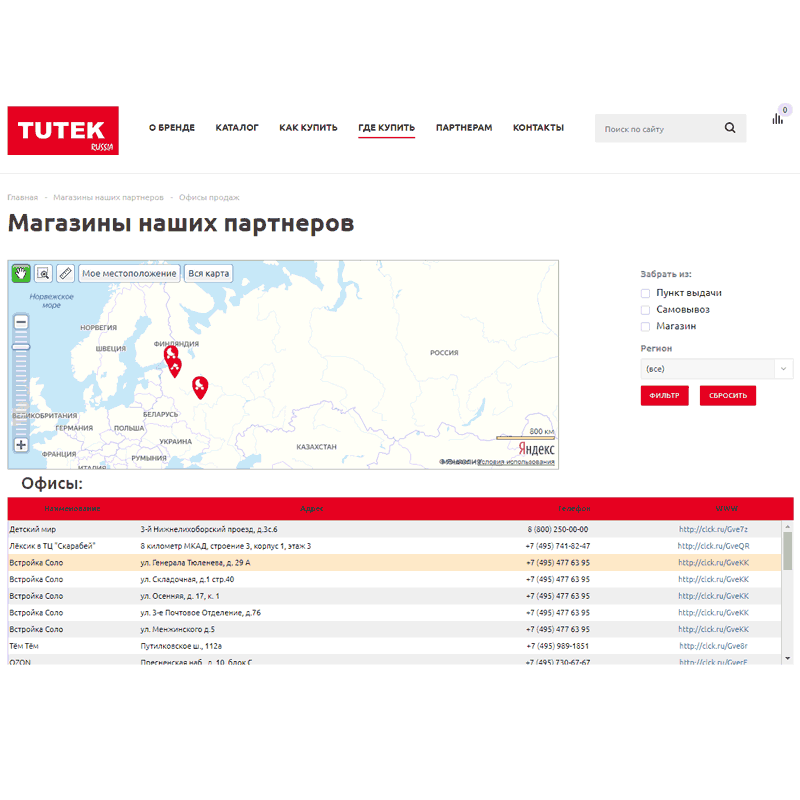The width and height of the screenshot is (800, 800).
Task: Click the Офисы продаж breadcrumb
Action: click(x=209, y=197)
